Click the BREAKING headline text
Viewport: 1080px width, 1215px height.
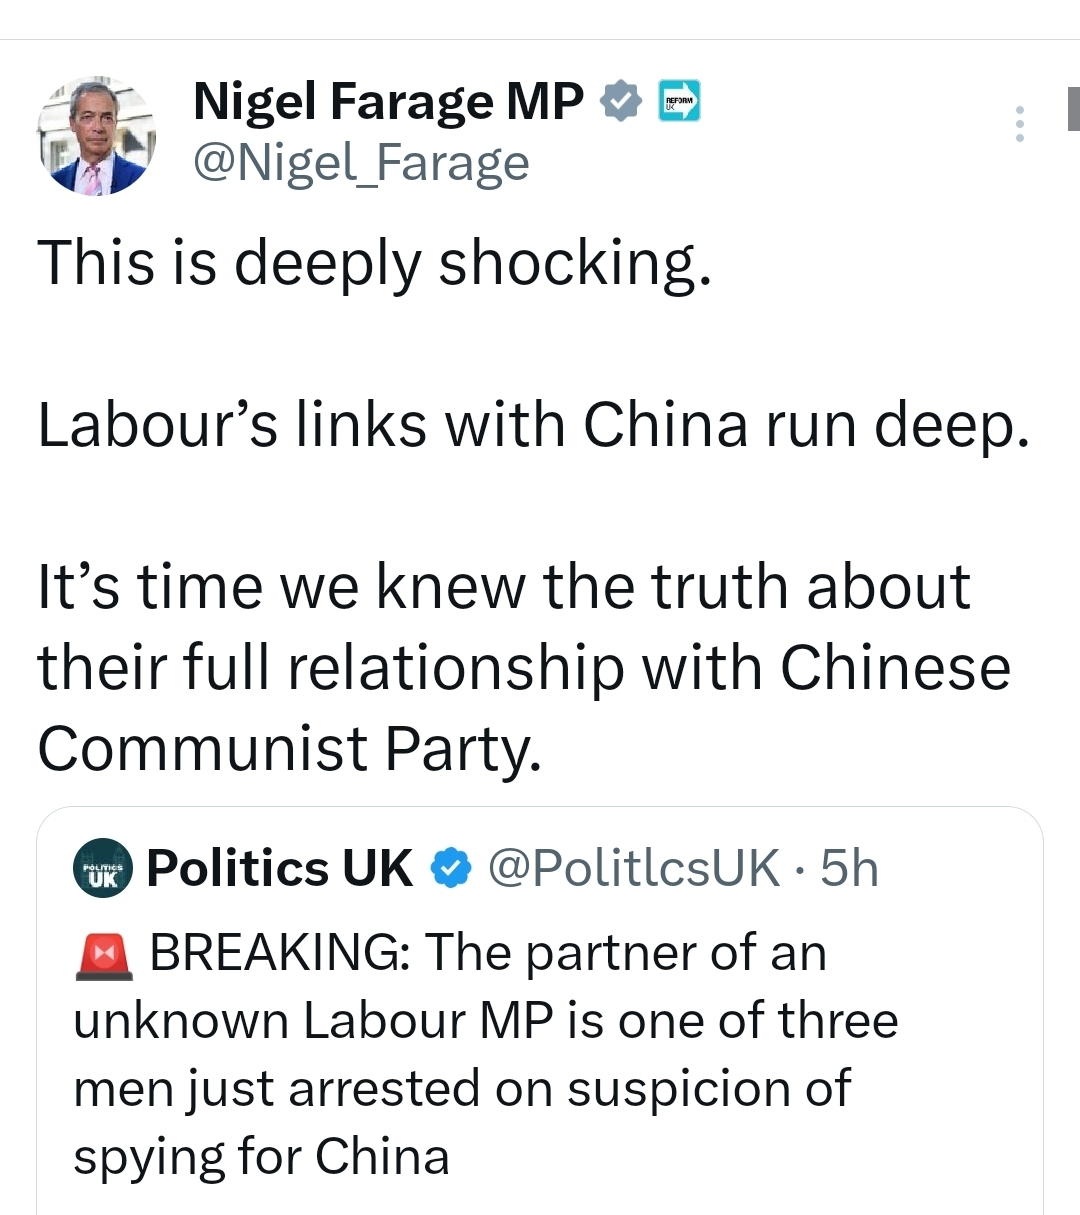[x=488, y=953]
